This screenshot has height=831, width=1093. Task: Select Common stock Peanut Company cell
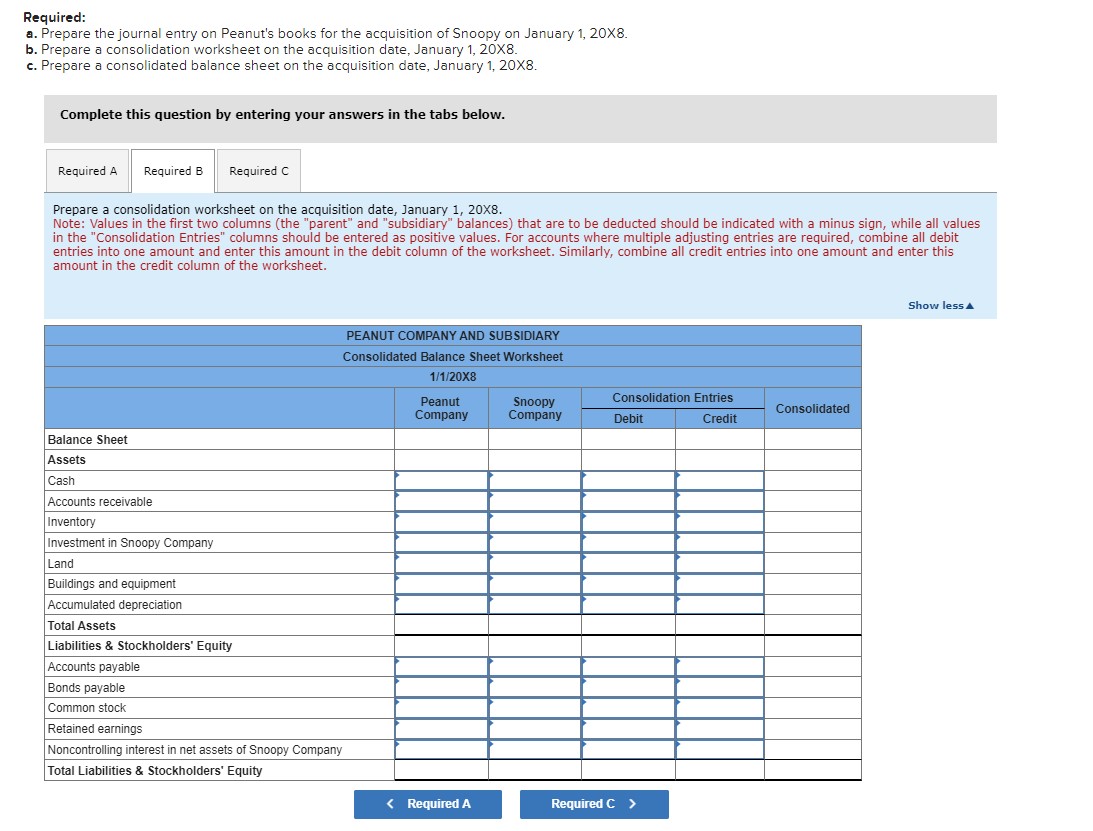pyautogui.click(x=441, y=708)
